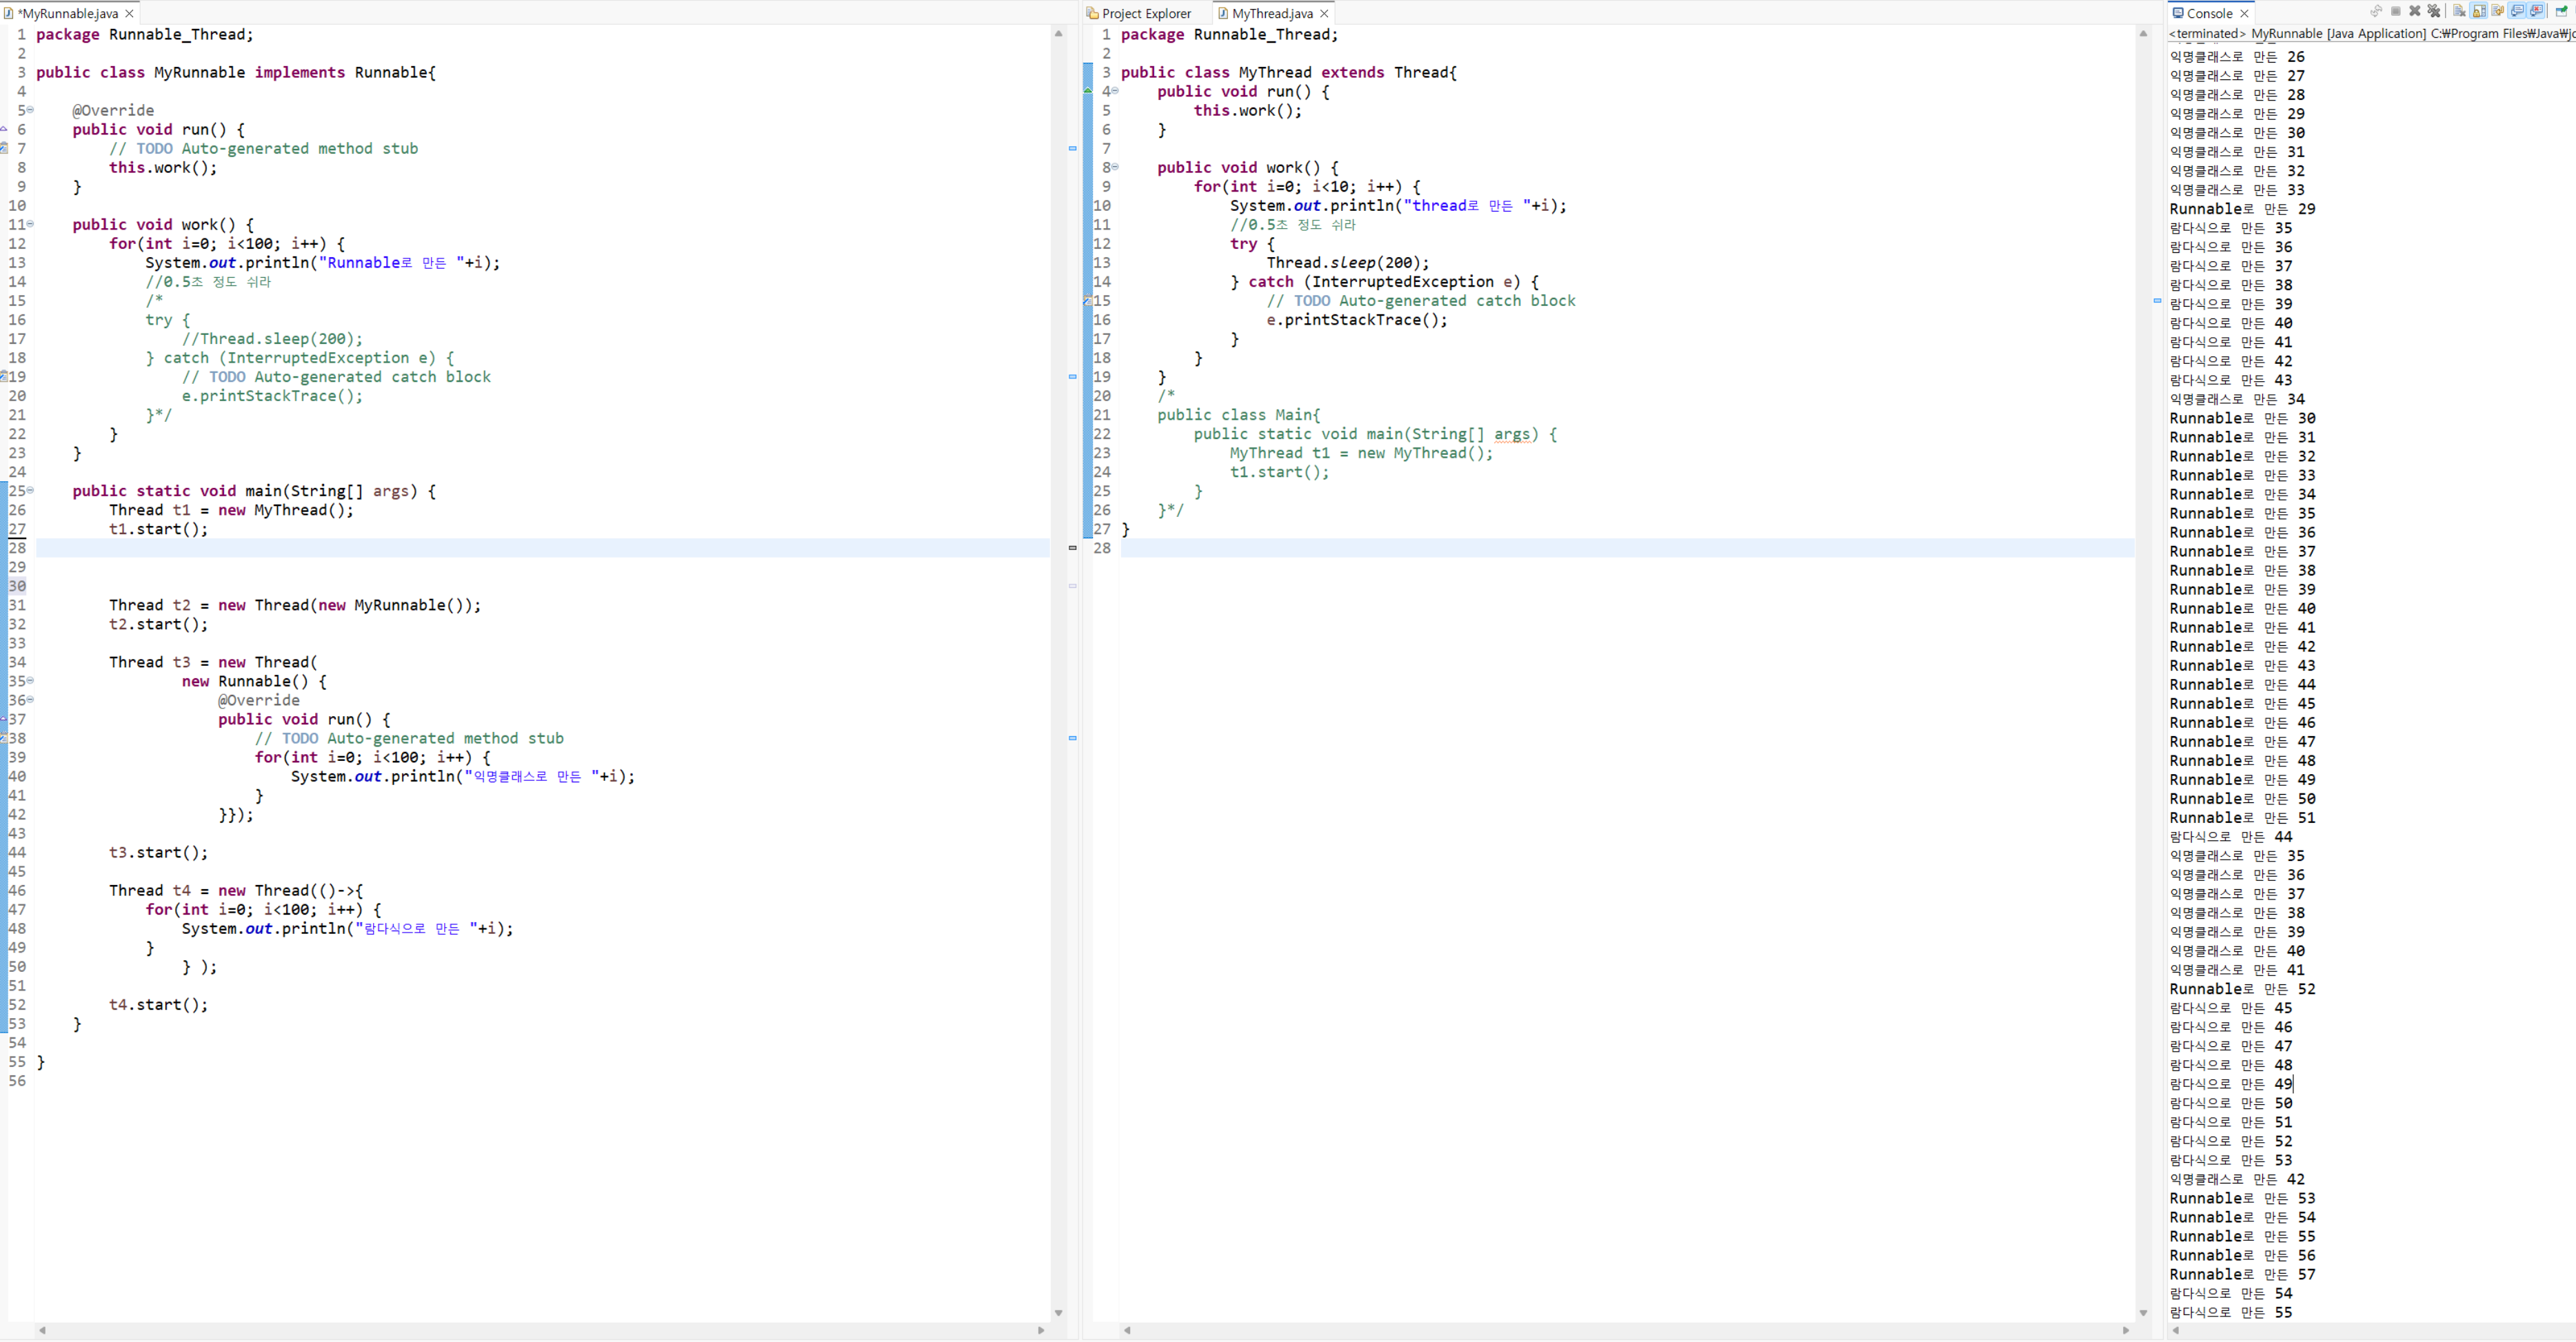This screenshot has width=2576, height=1342.
Task: Close the MyRunnable.java editor tab
Action: 129,13
